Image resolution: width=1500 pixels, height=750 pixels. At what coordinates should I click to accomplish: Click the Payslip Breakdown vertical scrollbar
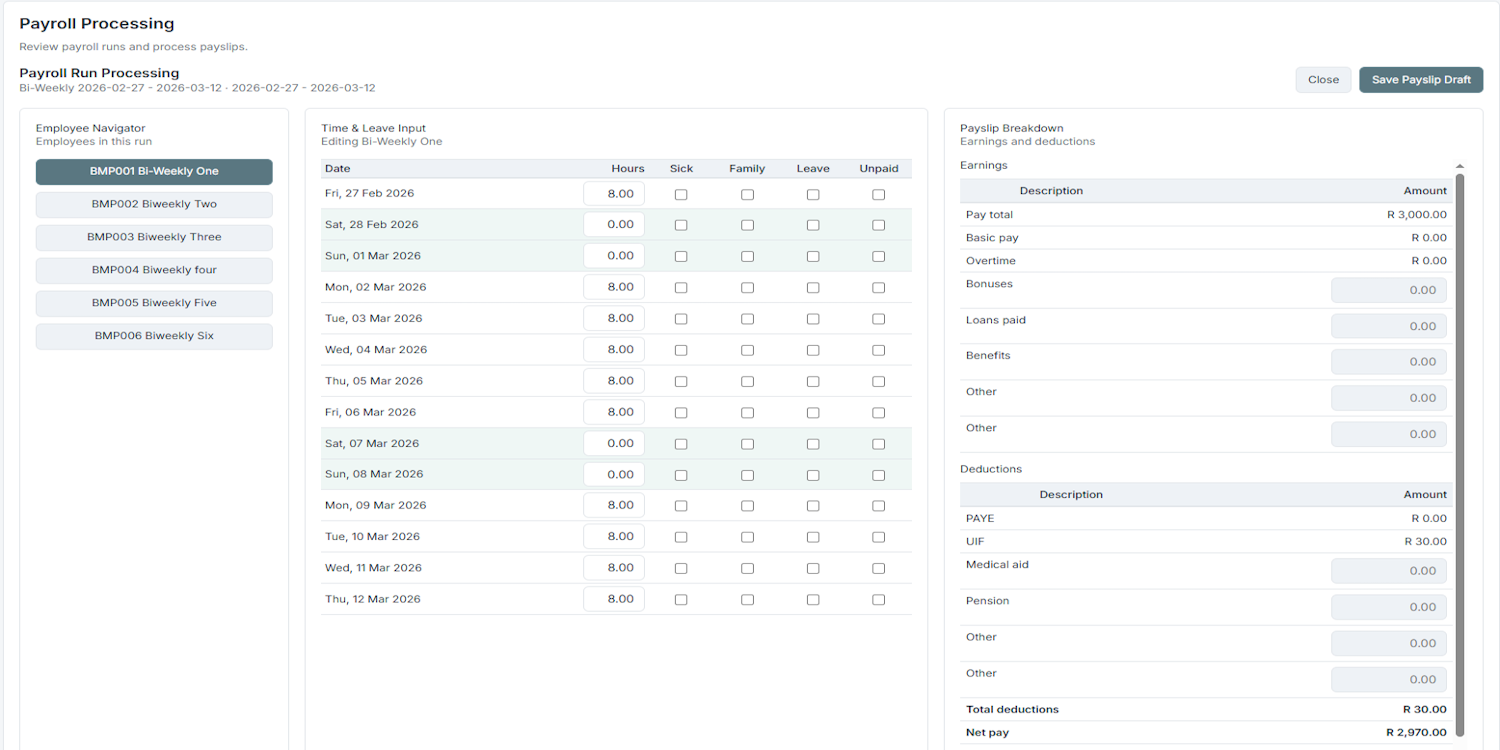click(1460, 450)
